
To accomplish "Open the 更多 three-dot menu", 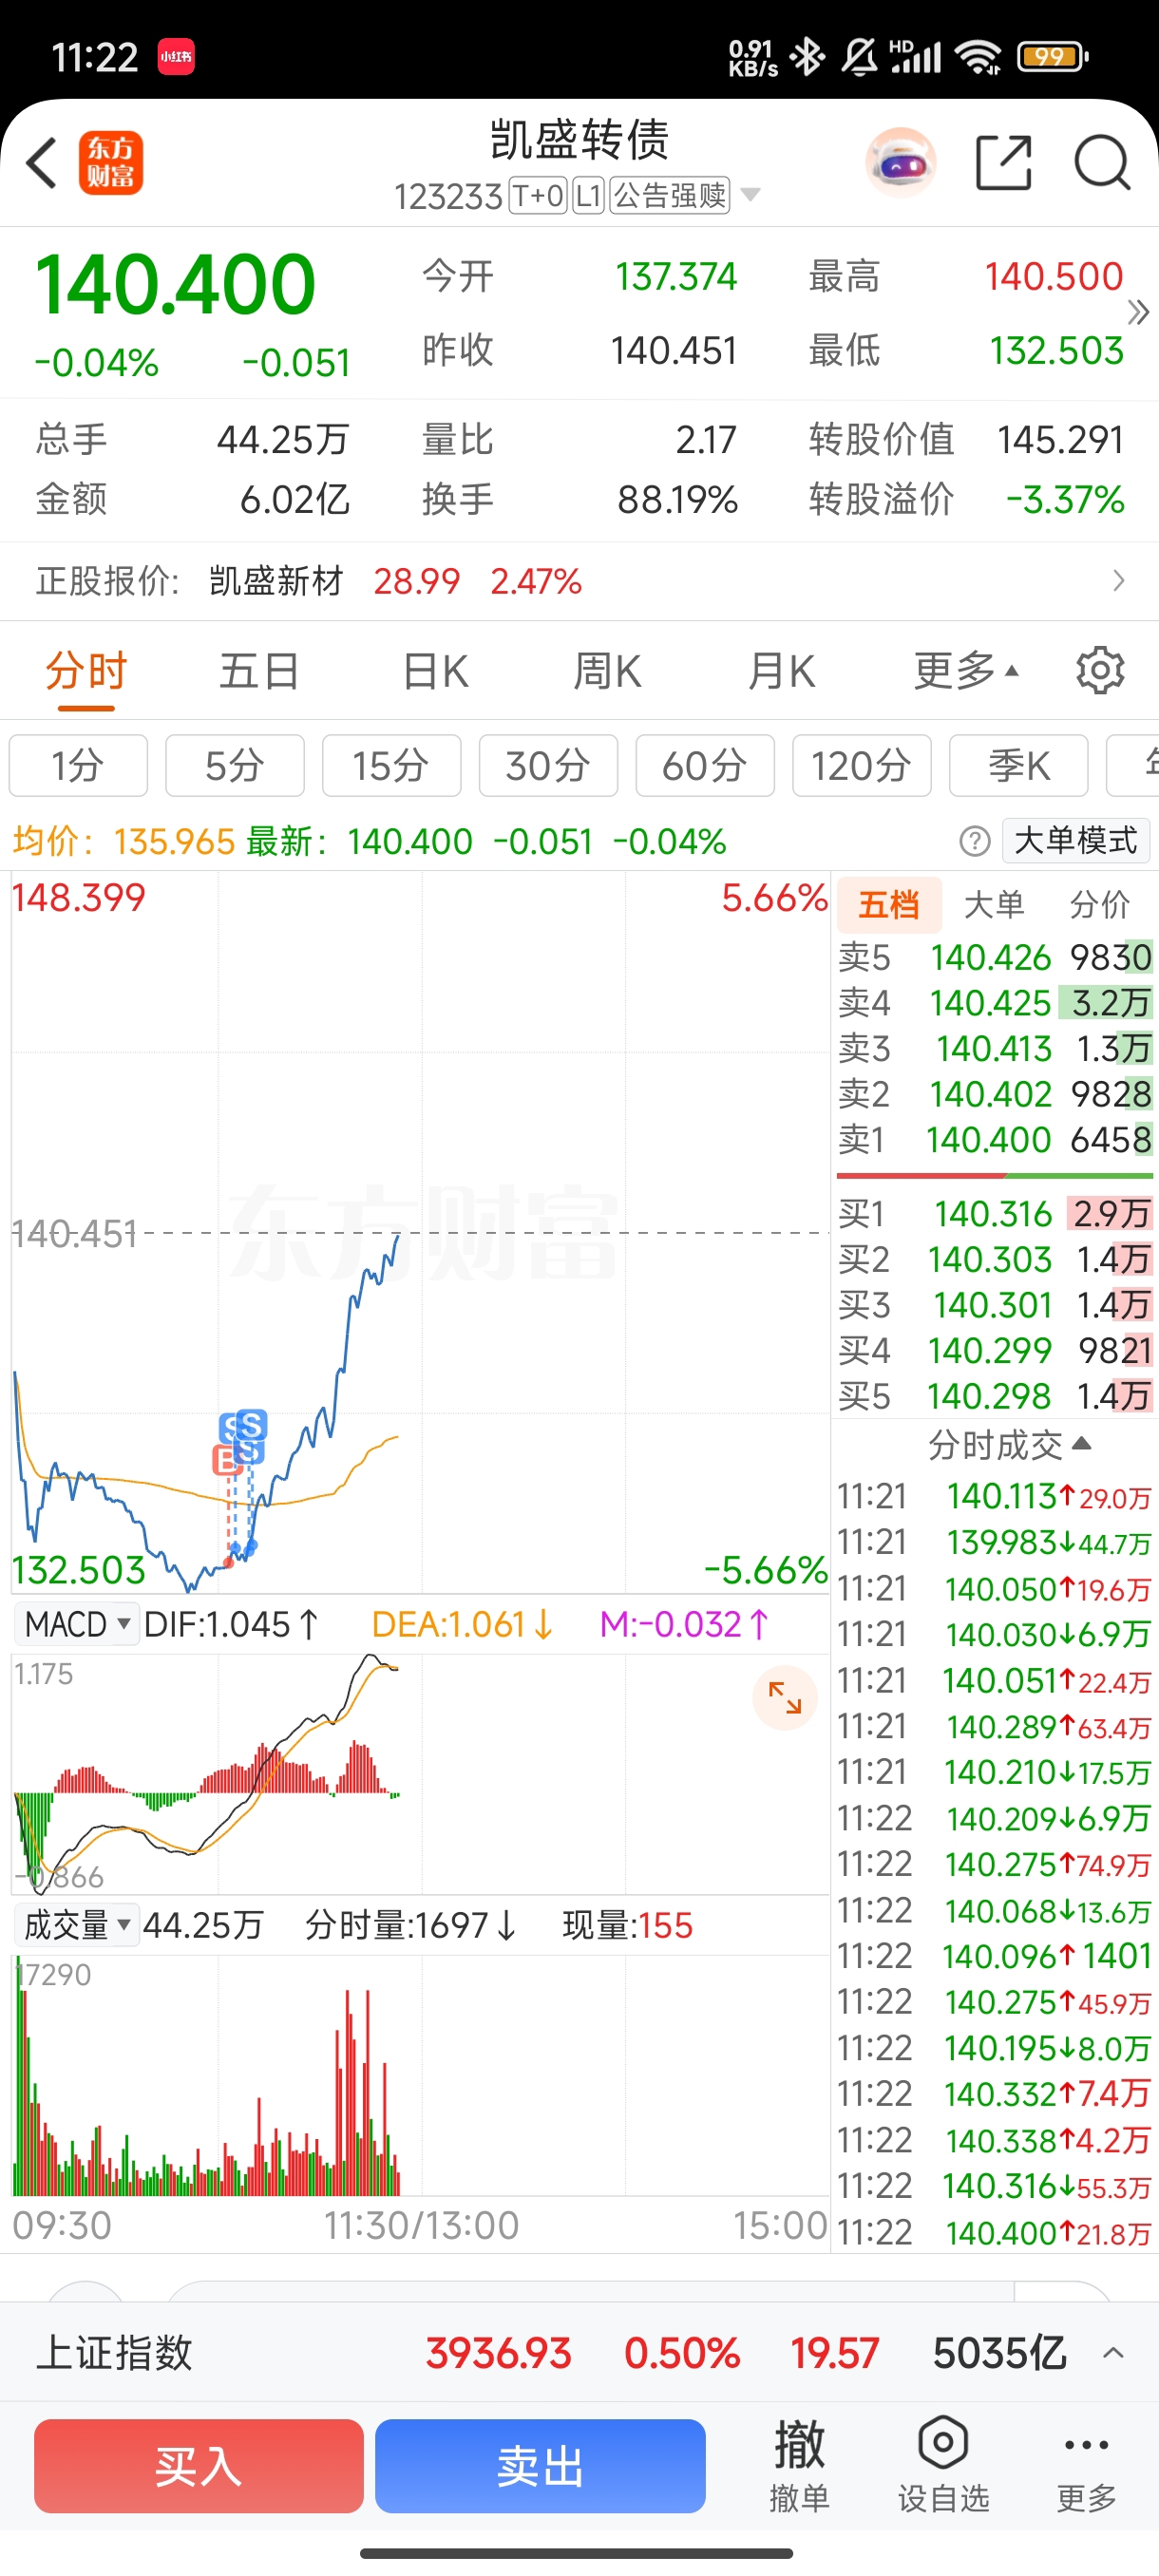I will pos(1086,2465).
